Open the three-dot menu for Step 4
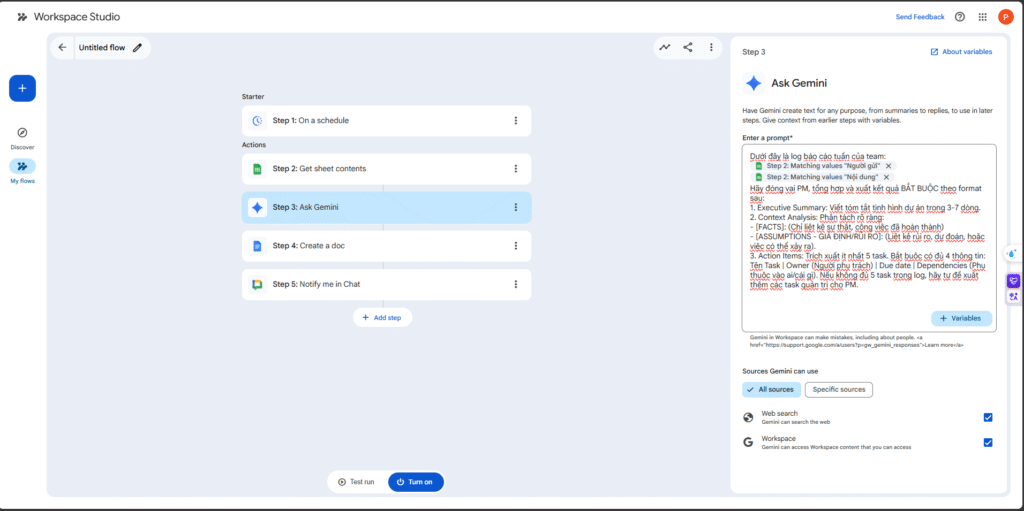 pyautogui.click(x=516, y=246)
